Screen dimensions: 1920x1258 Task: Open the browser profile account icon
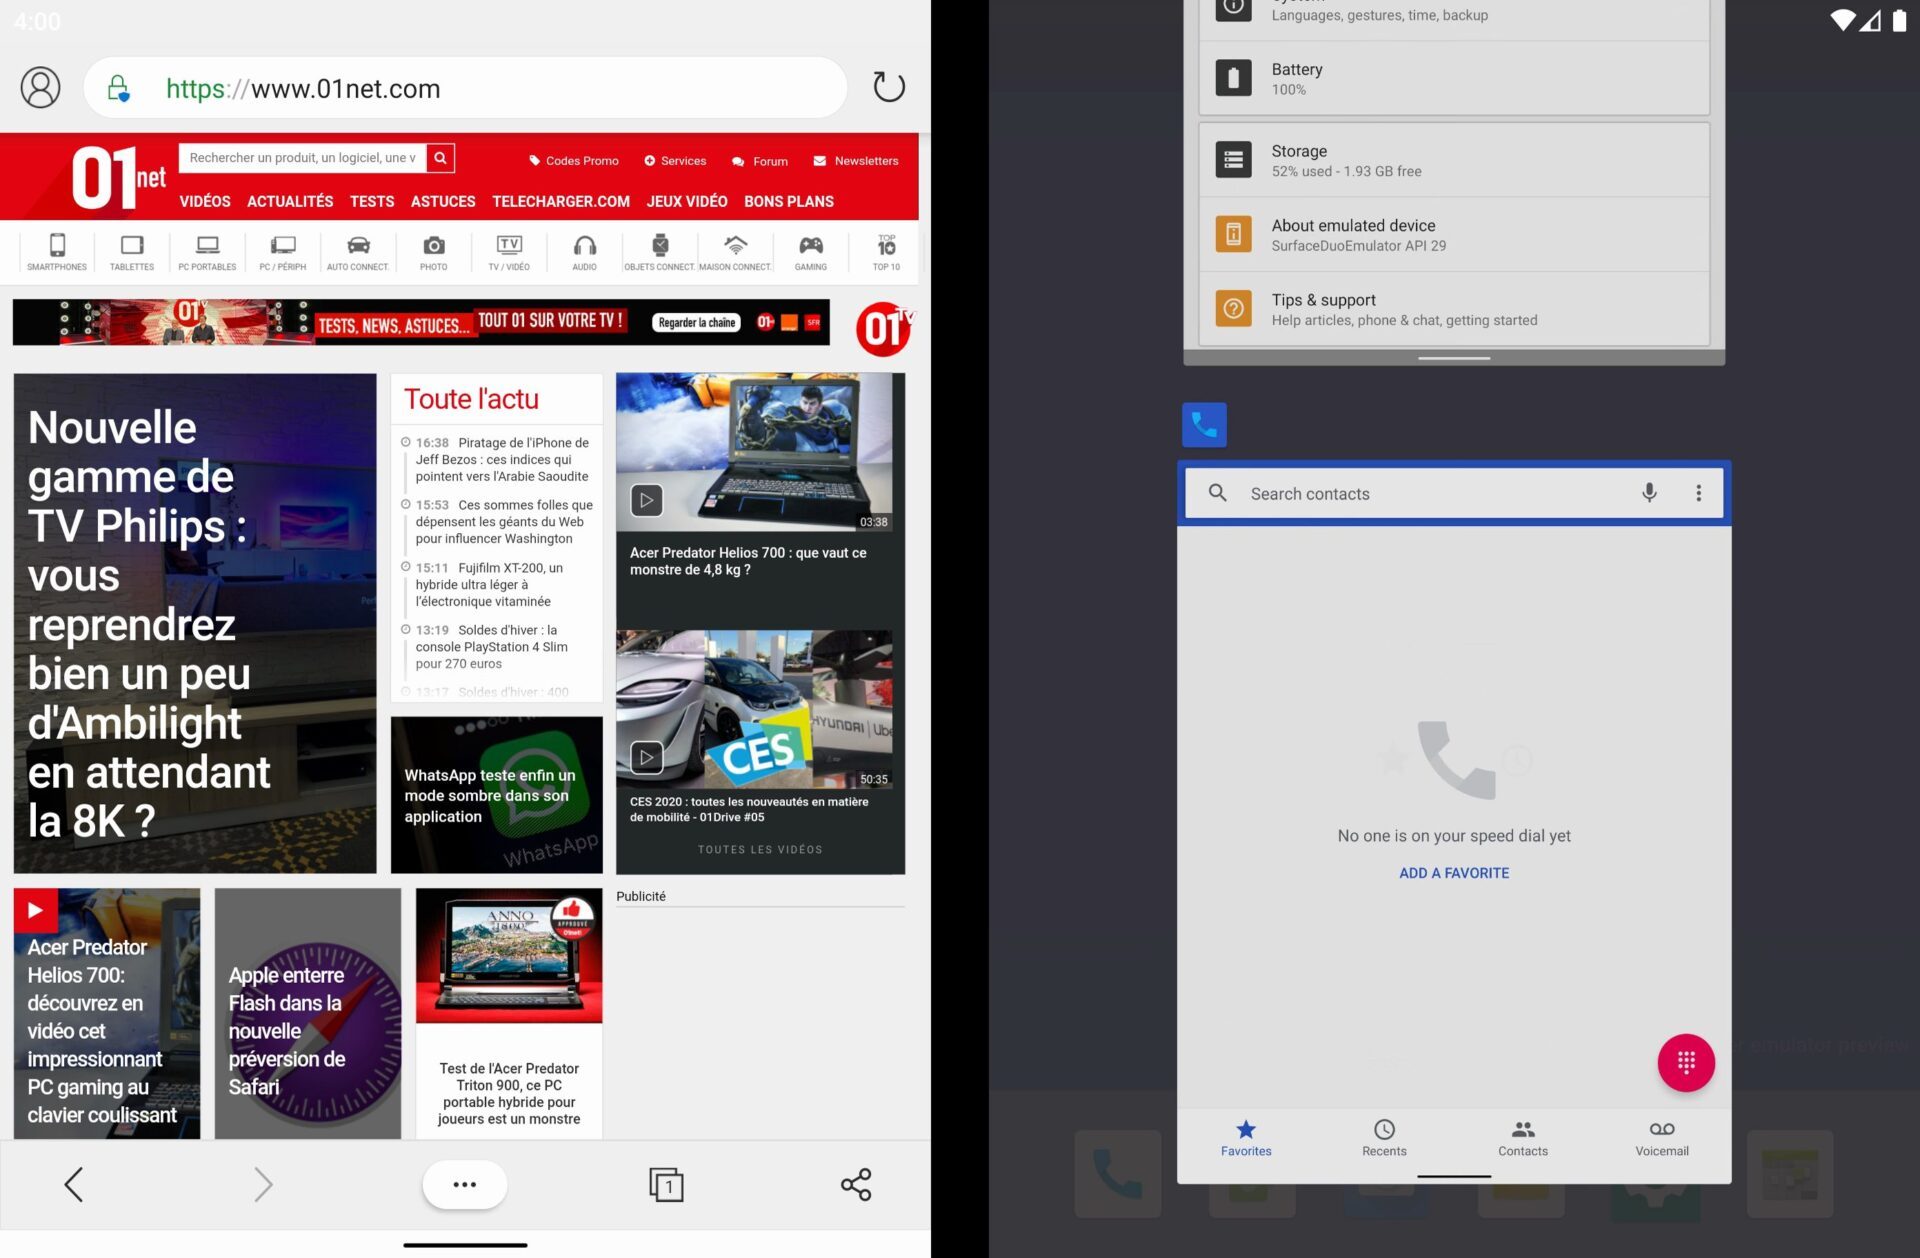pos(41,88)
